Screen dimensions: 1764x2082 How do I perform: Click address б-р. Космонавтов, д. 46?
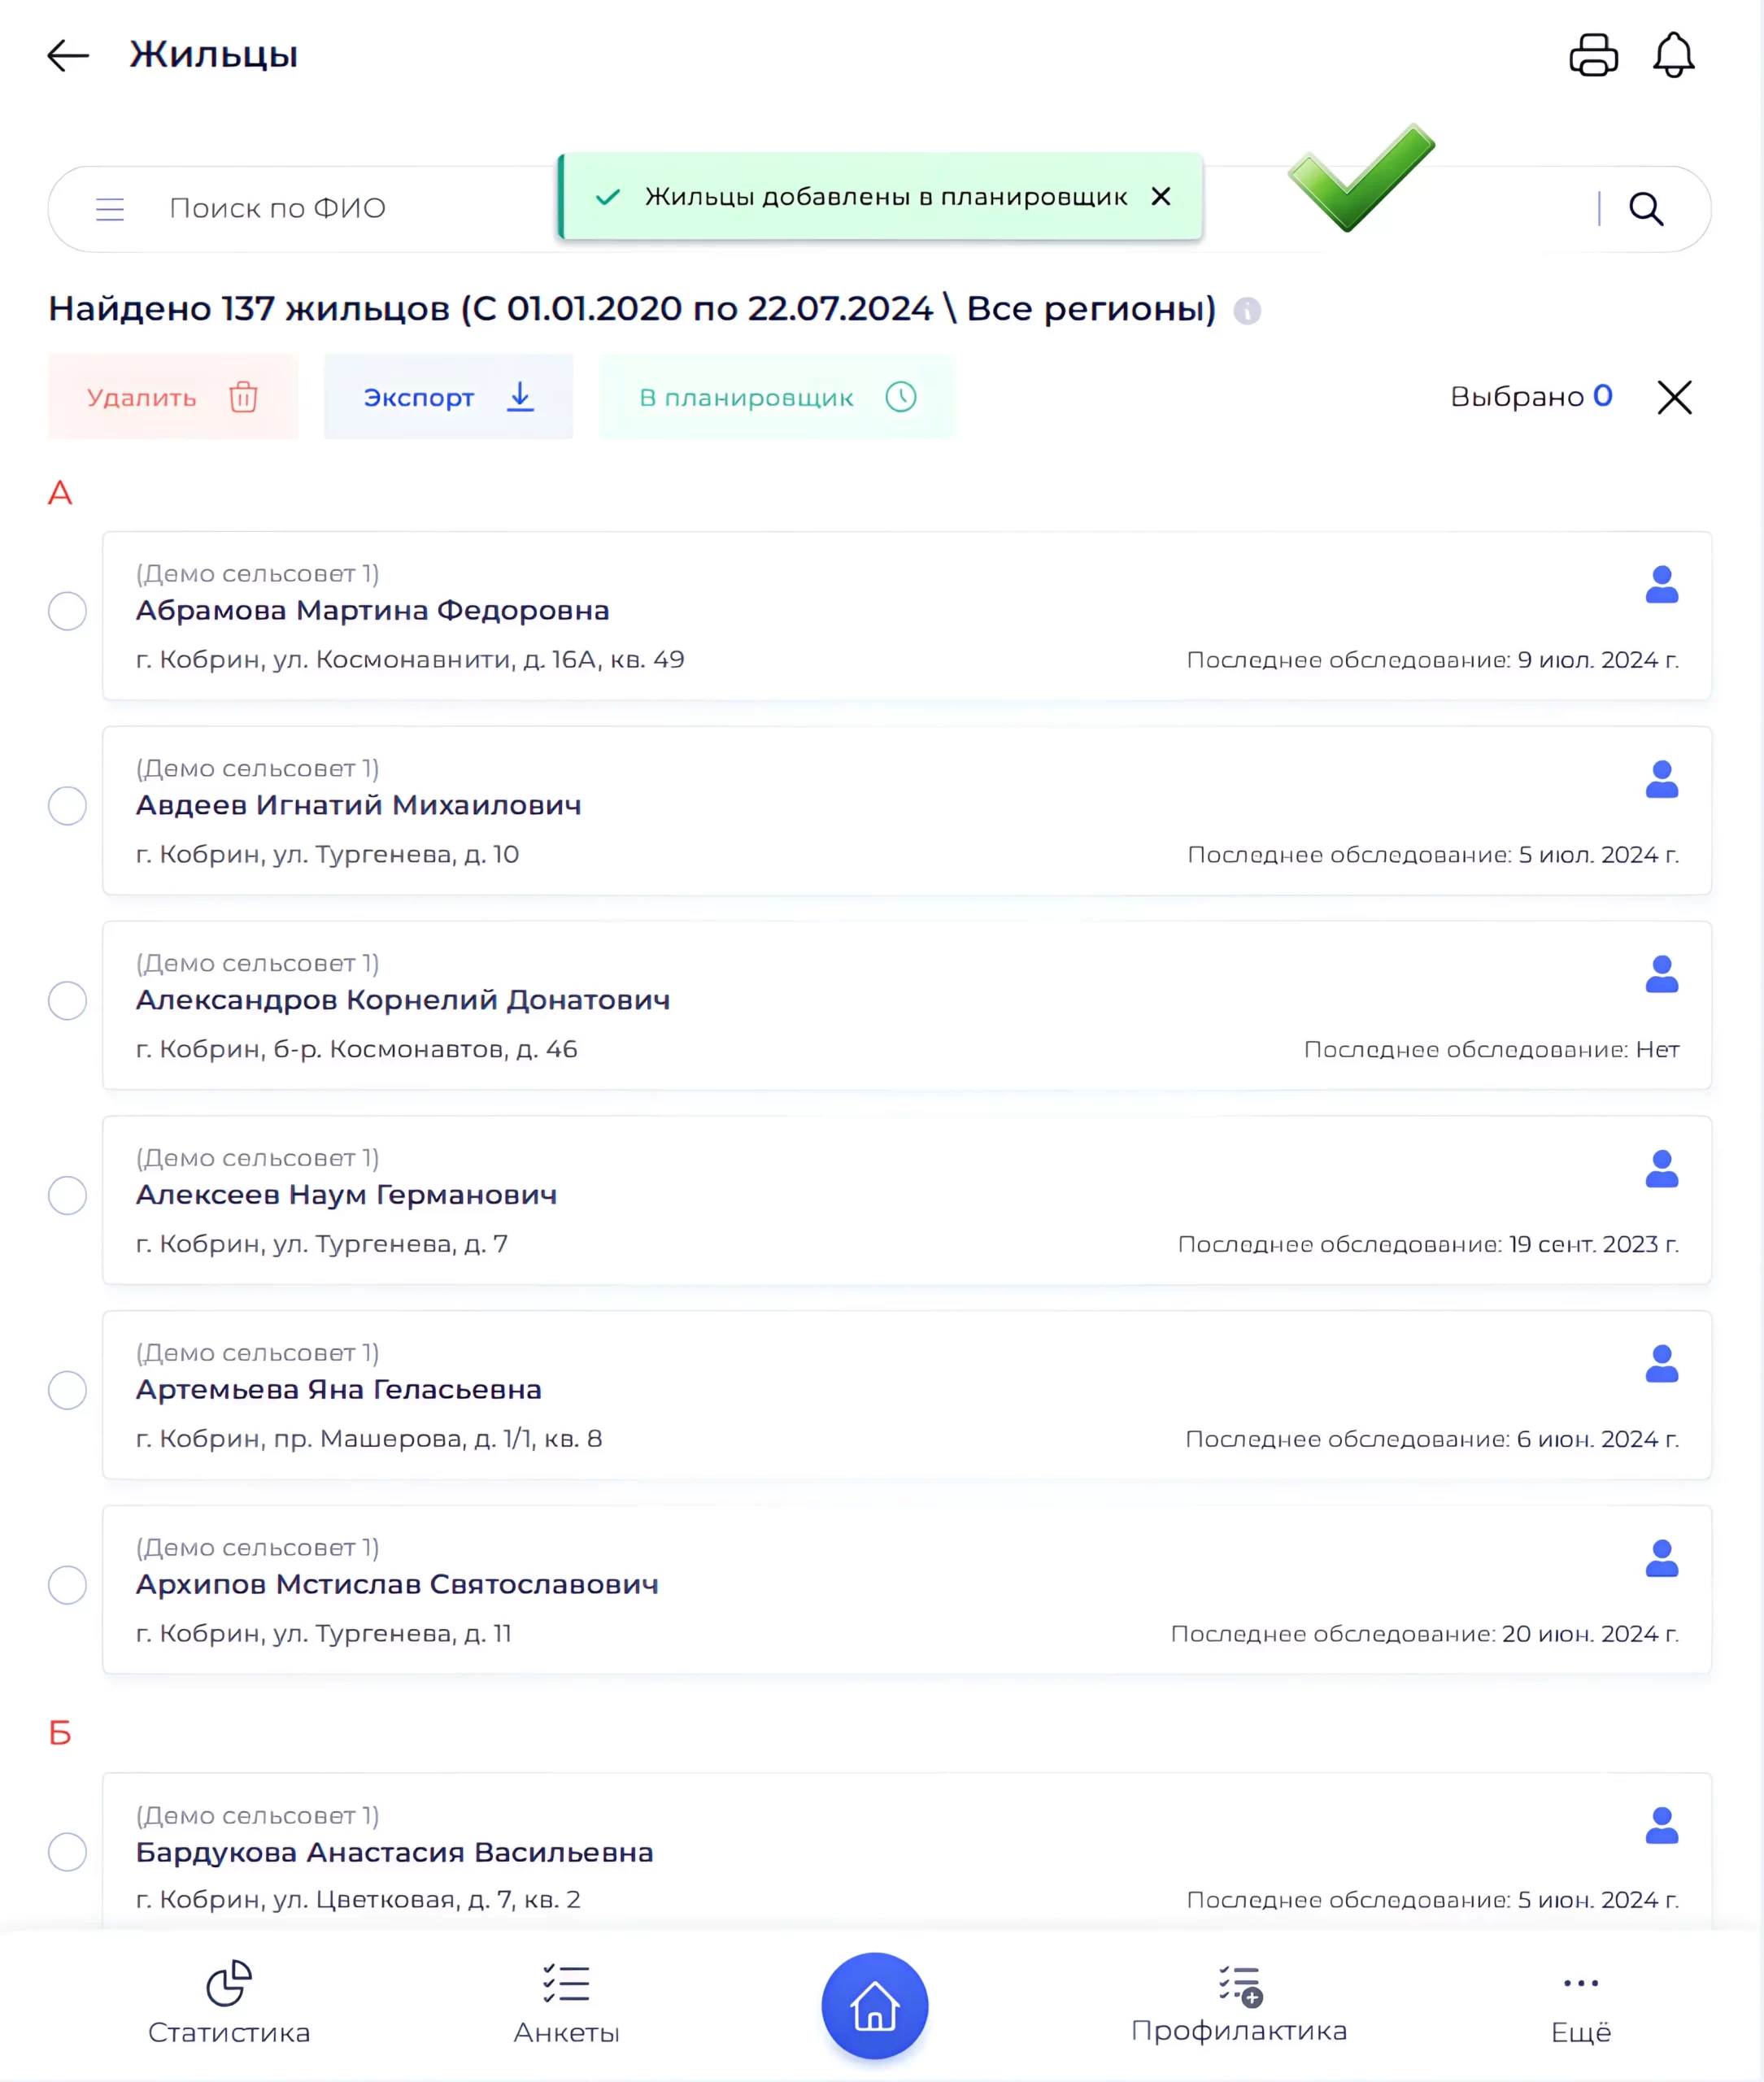point(425,1050)
